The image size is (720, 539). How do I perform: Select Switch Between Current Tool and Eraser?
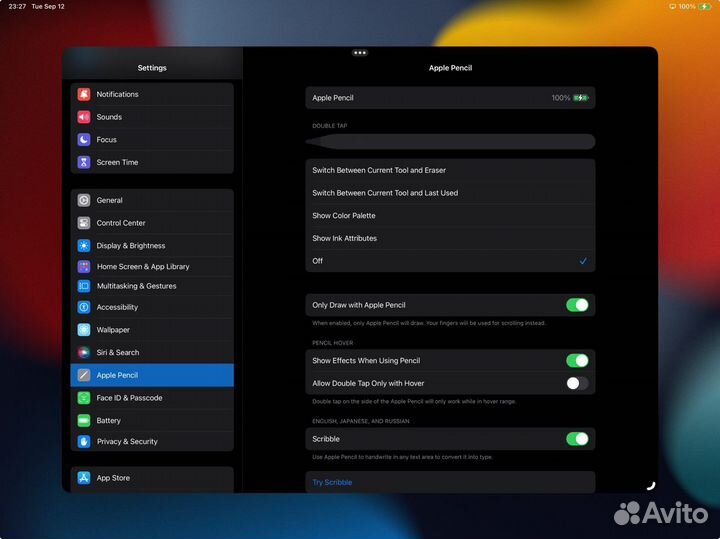point(450,170)
